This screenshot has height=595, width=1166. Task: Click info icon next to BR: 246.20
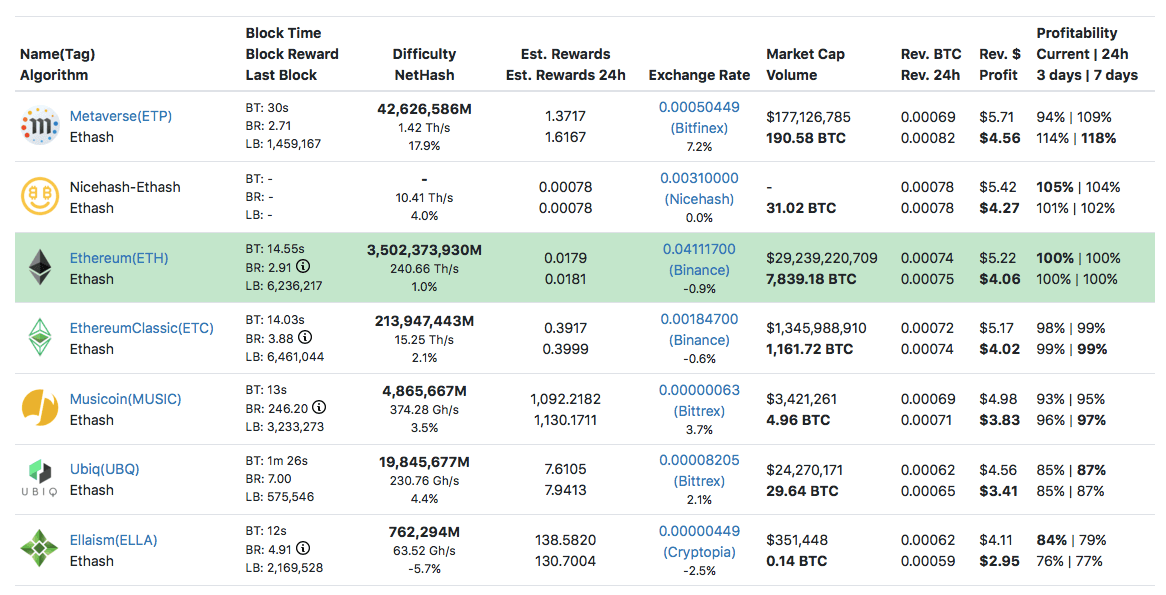(x=319, y=408)
